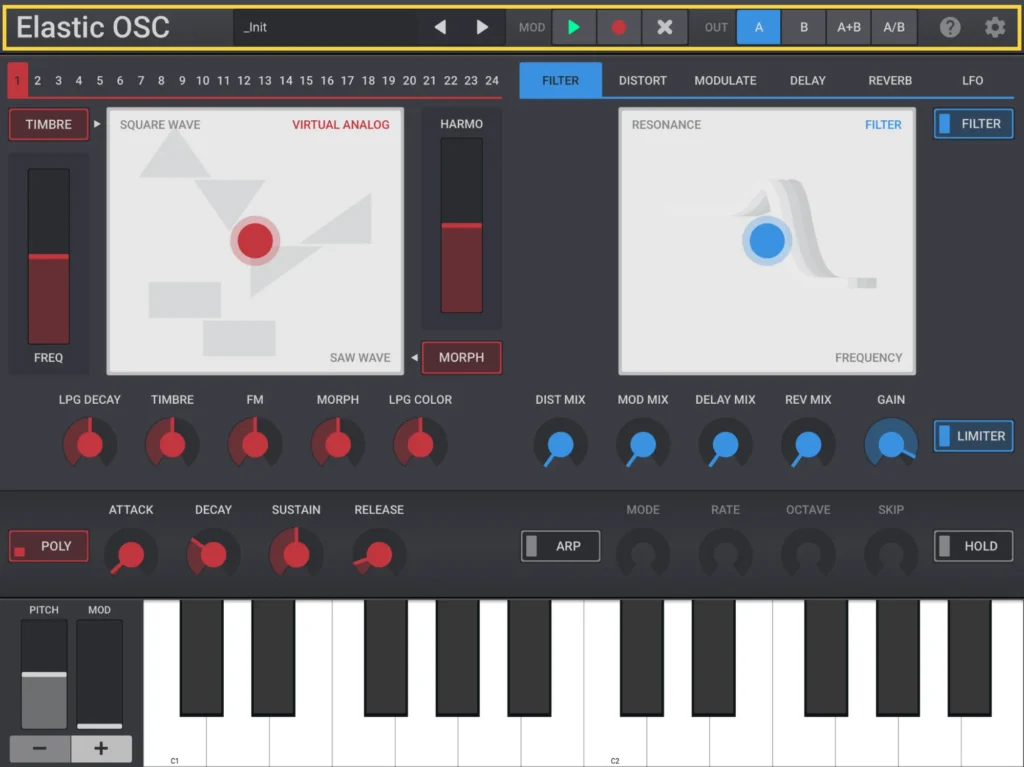1024x767 pixels.
Task: Toggle the ARP switch
Action: point(560,546)
